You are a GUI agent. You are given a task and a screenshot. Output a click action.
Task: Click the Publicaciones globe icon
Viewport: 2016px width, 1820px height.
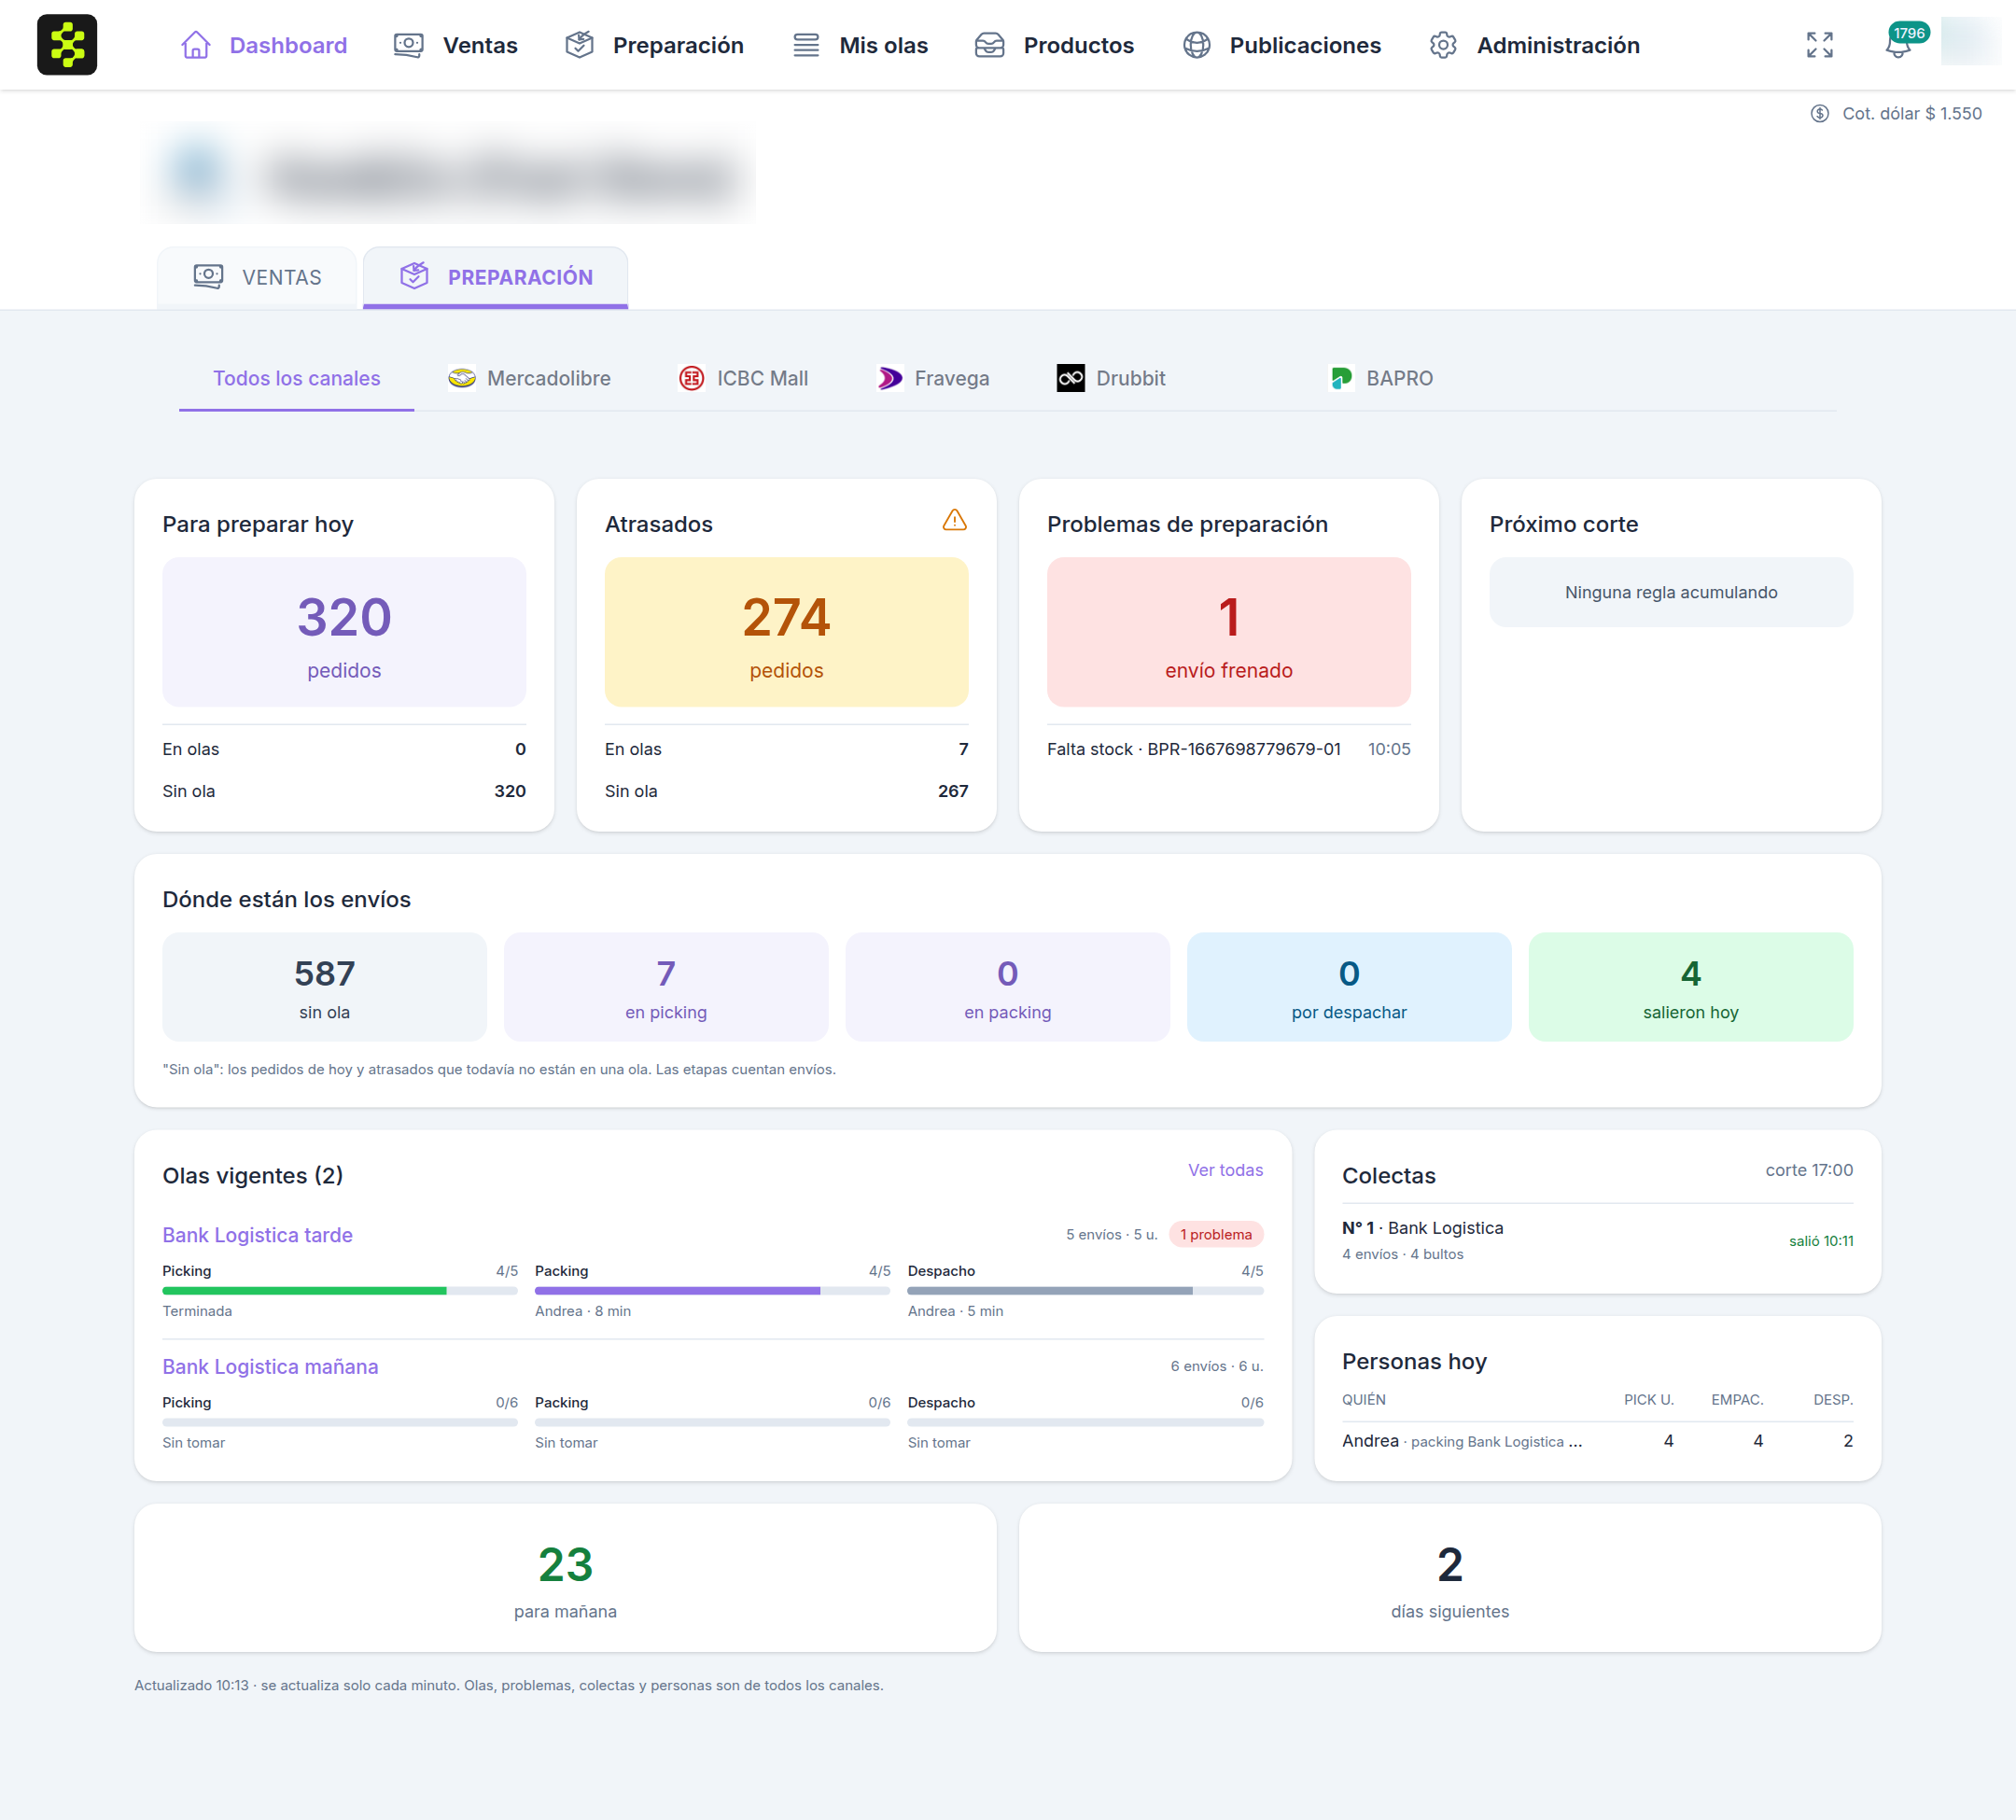1196,45
